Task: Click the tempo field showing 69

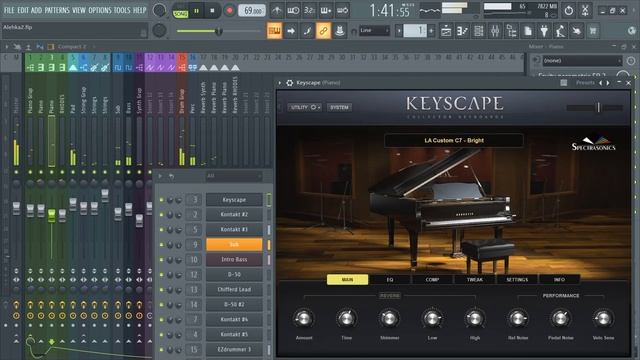Action: [x=252, y=11]
